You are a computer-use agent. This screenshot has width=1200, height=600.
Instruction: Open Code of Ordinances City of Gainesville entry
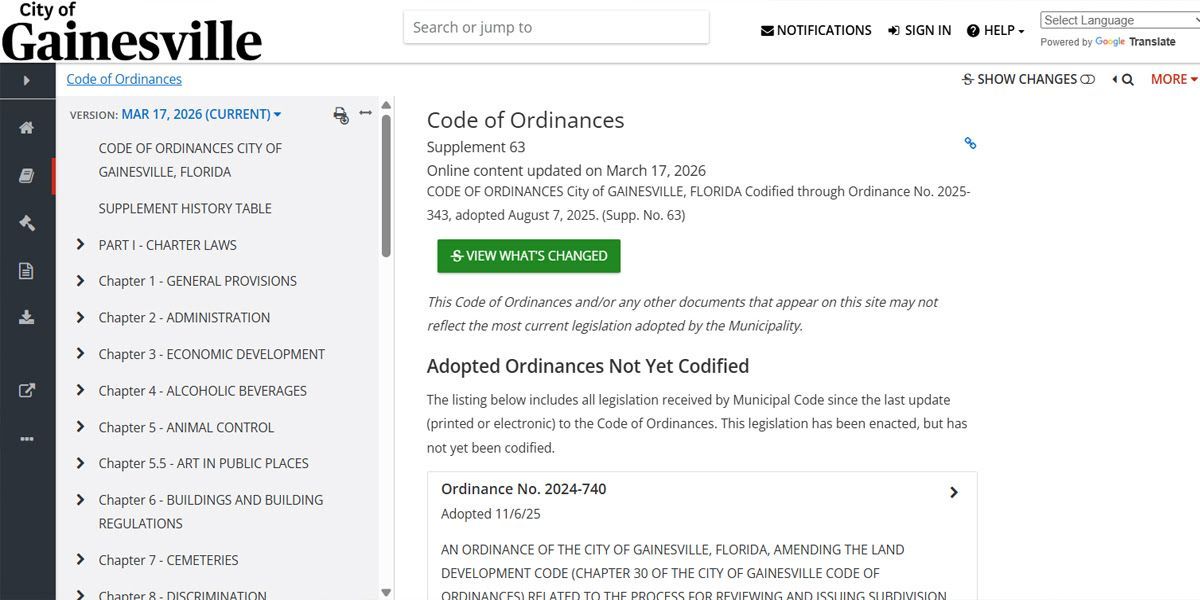tap(190, 160)
